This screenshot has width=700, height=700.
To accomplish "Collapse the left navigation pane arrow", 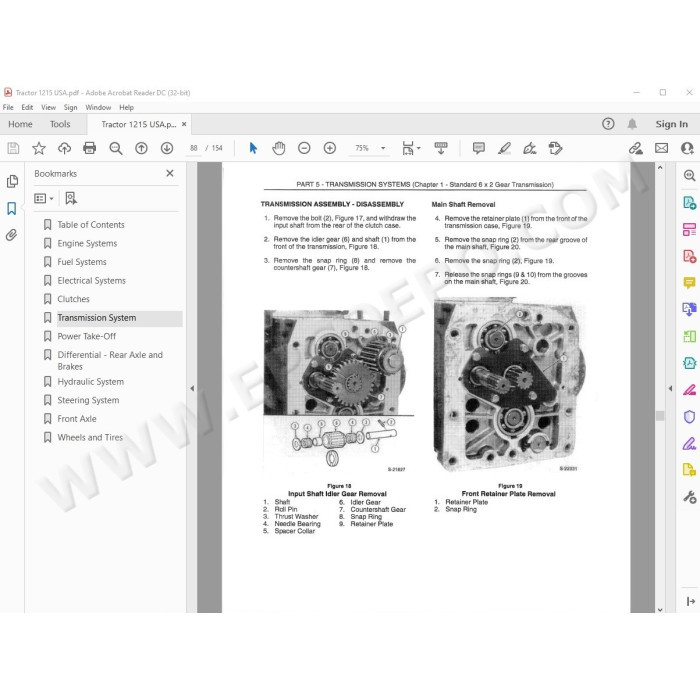I will pos(192,388).
